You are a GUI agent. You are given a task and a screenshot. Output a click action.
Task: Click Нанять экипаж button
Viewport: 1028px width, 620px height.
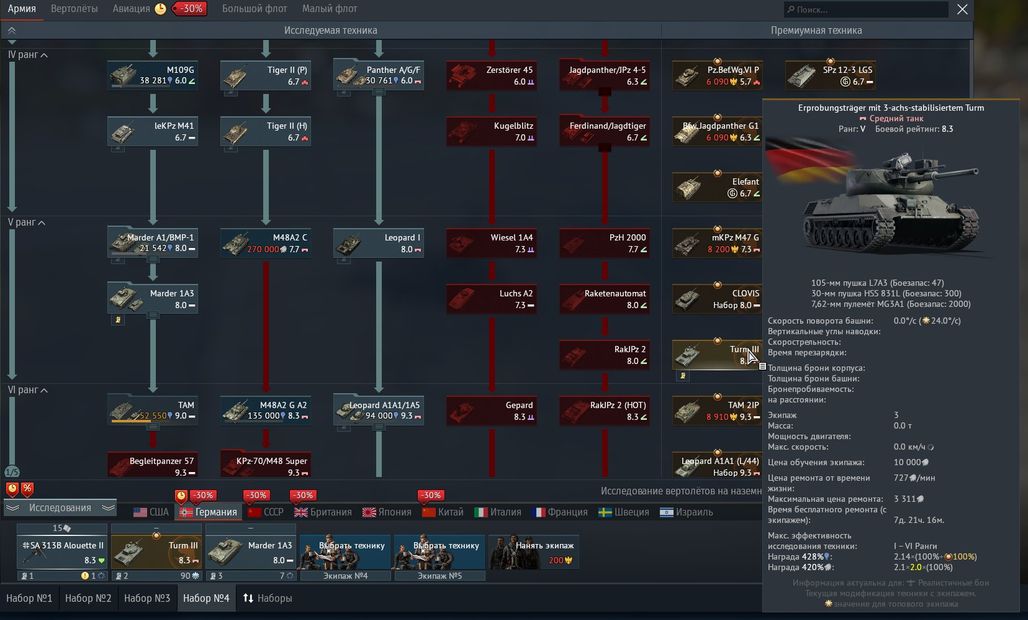tap(534, 552)
